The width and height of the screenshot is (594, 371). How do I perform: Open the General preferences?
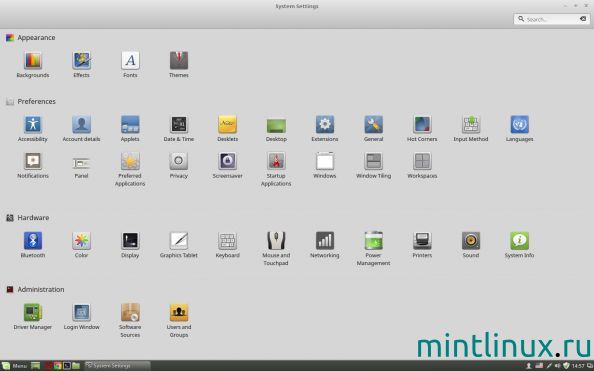(x=374, y=128)
